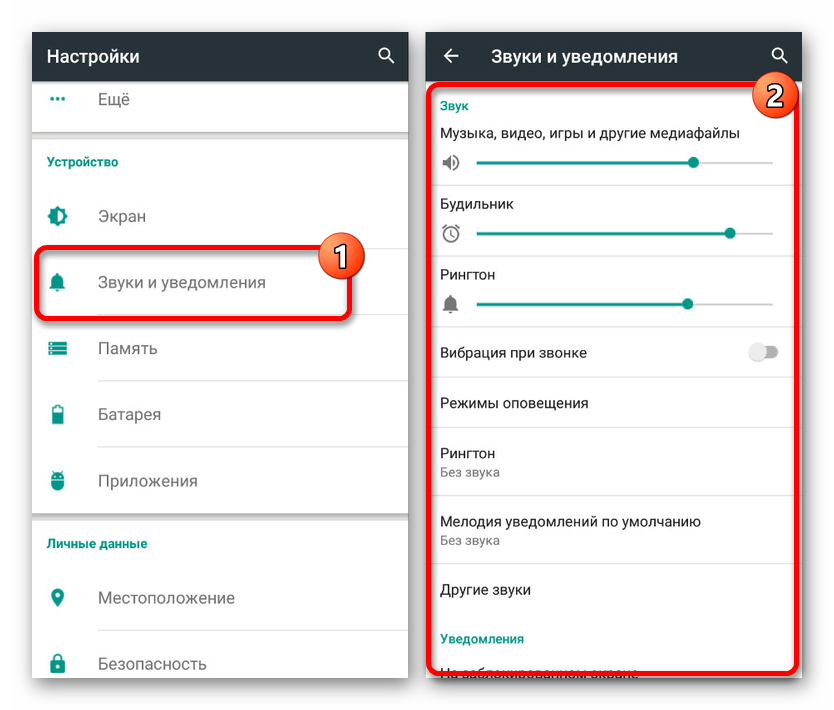This screenshot has width=834, height=710.
Task: Toggle the Вибрация при звонке switch
Action: [763, 352]
